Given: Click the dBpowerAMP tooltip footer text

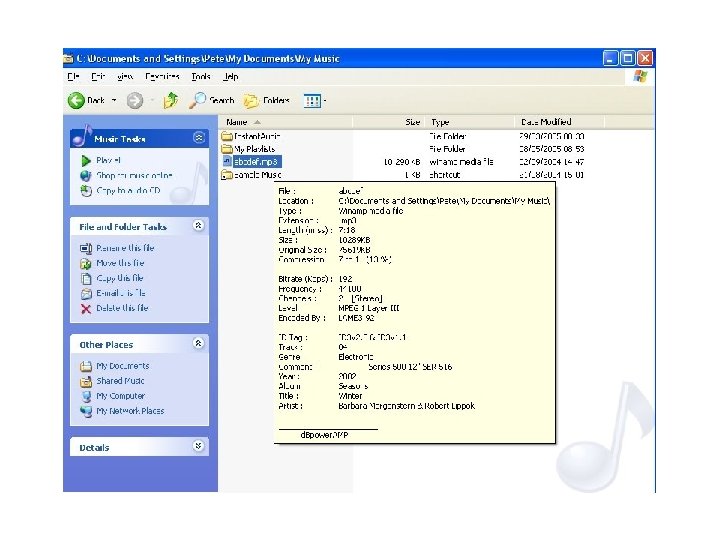Looking at the screenshot, I should [x=324, y=435].
